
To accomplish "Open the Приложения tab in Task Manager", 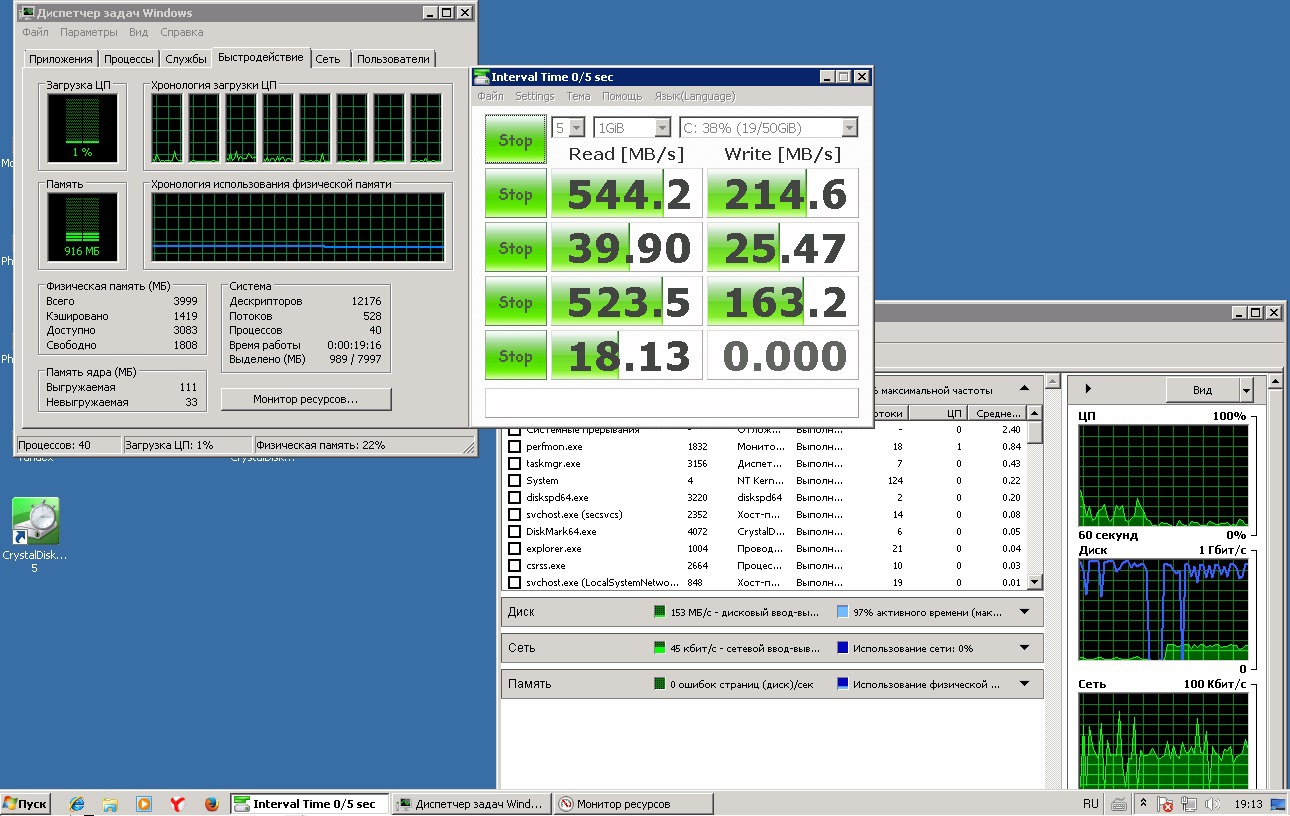I will point(60,59).
